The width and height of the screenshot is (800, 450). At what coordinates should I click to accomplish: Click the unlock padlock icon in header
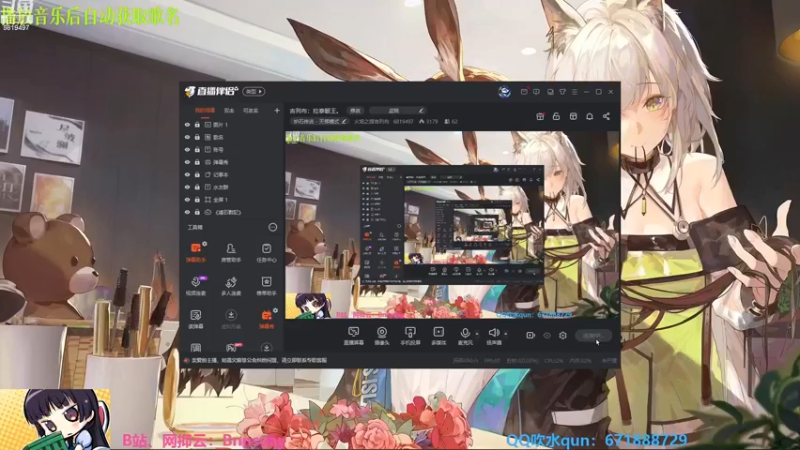[x=556, y=116]
